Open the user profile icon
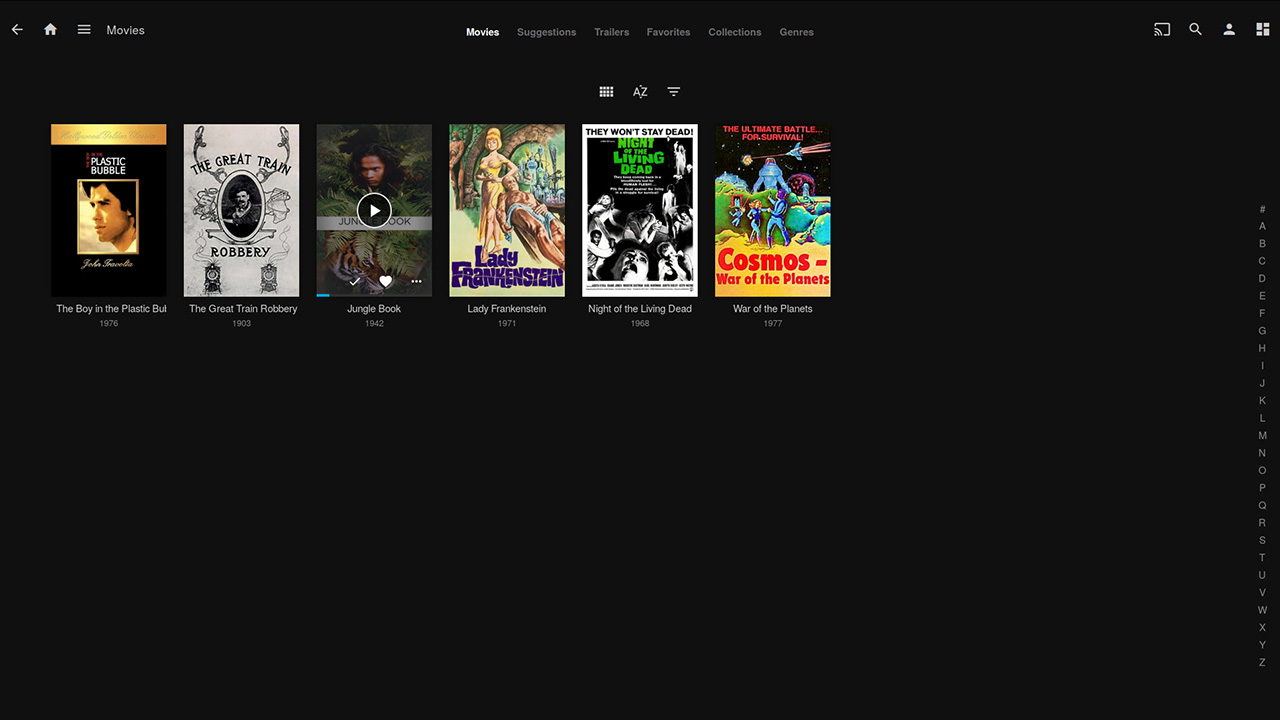This screenshot has height=720, width=1280. pyautogui.click(x=1229, y=30)
